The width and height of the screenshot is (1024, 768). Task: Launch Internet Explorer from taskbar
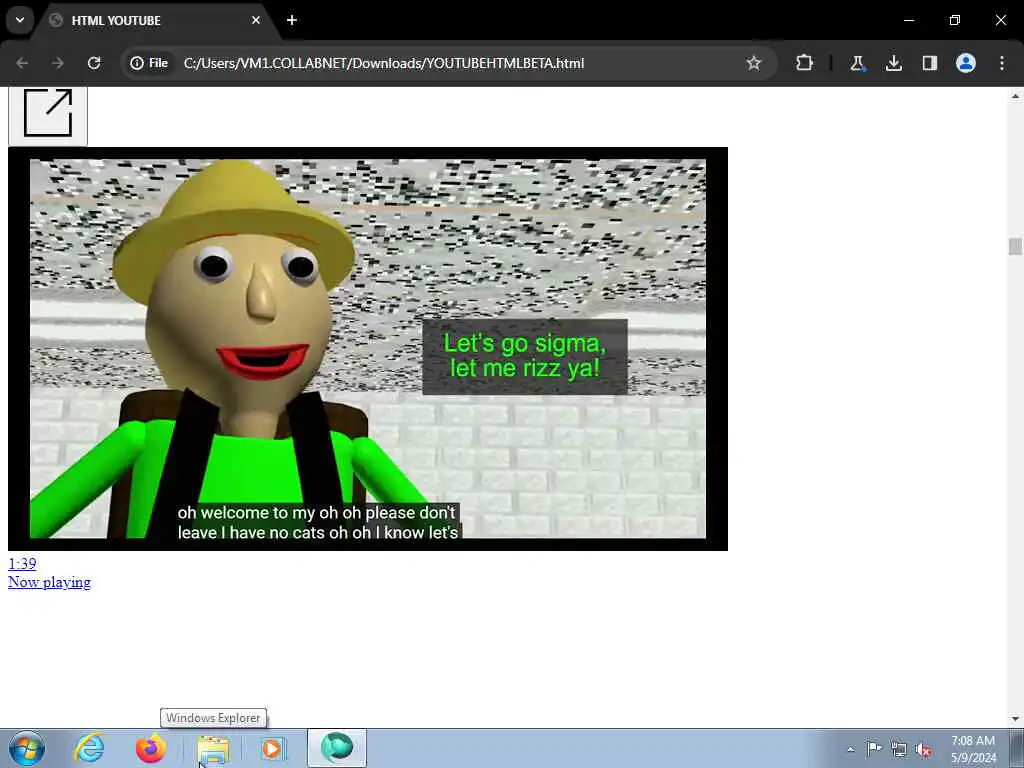[89, 748]
